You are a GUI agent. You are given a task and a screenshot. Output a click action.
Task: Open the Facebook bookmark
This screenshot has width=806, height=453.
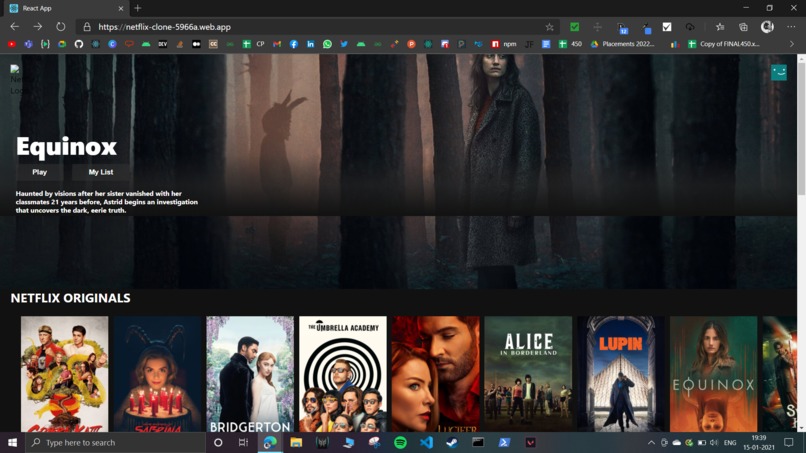point(294,44)
